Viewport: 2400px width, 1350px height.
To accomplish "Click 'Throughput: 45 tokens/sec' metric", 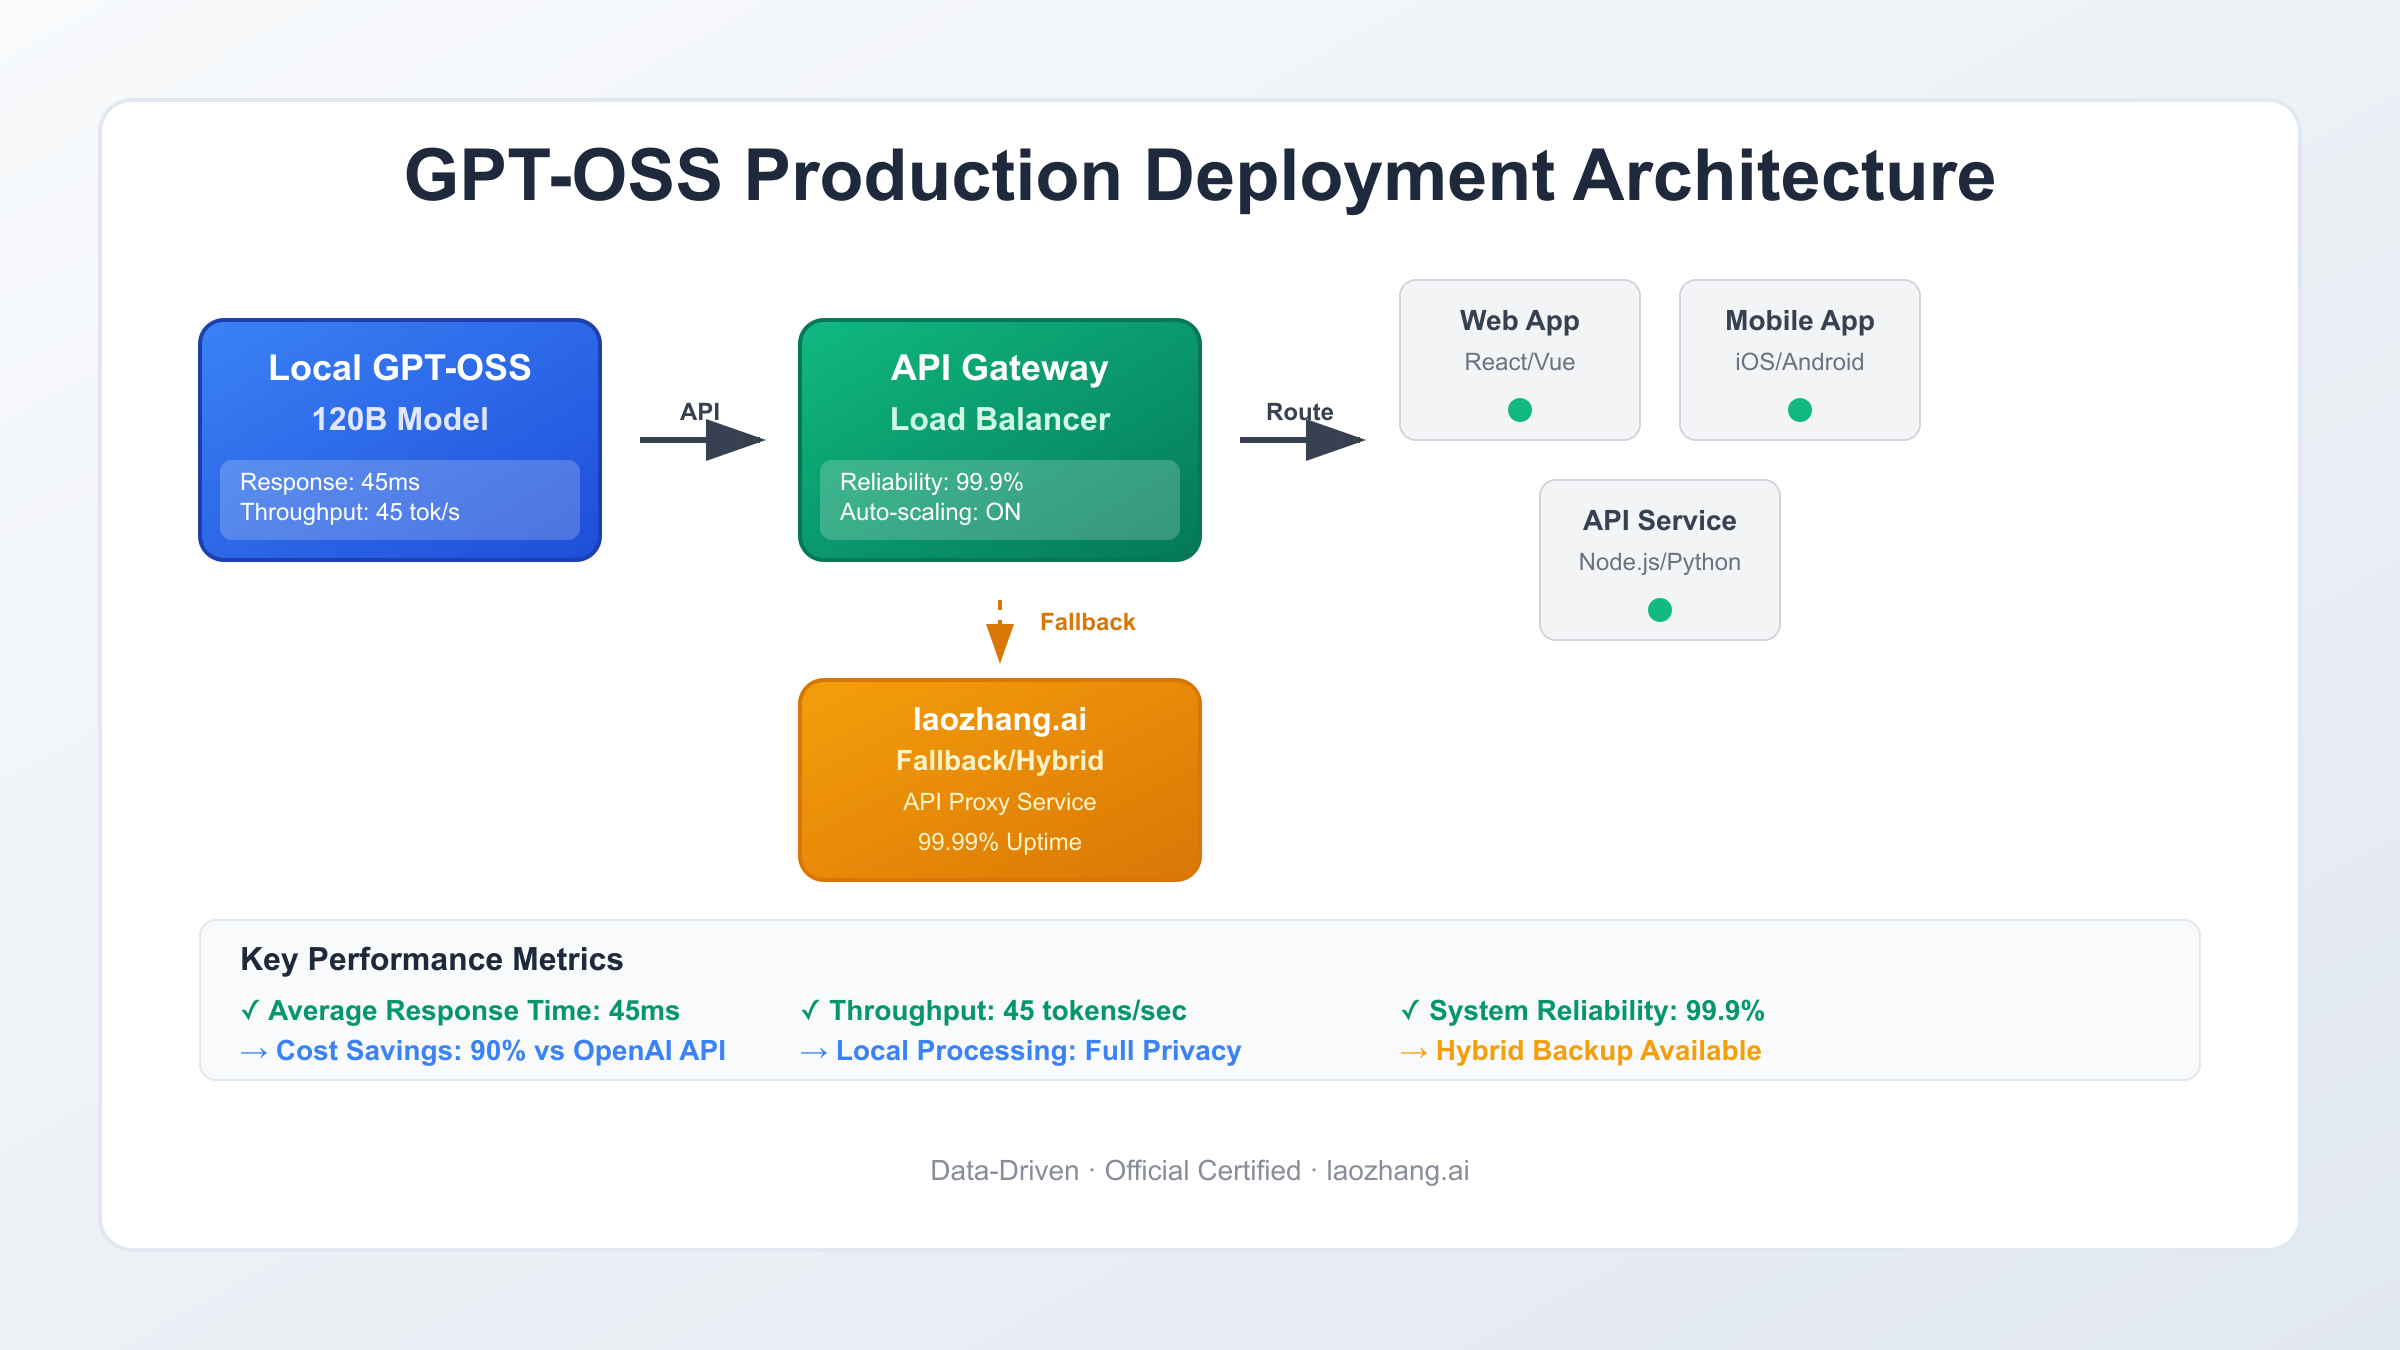I will 994,1011.
